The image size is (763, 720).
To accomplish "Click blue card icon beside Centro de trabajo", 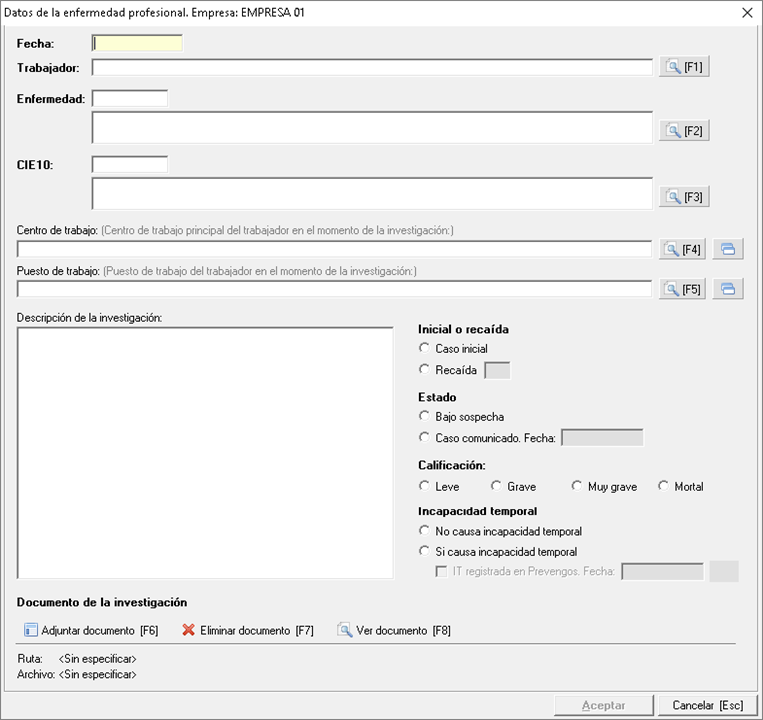I will click(x=728, y=249).
